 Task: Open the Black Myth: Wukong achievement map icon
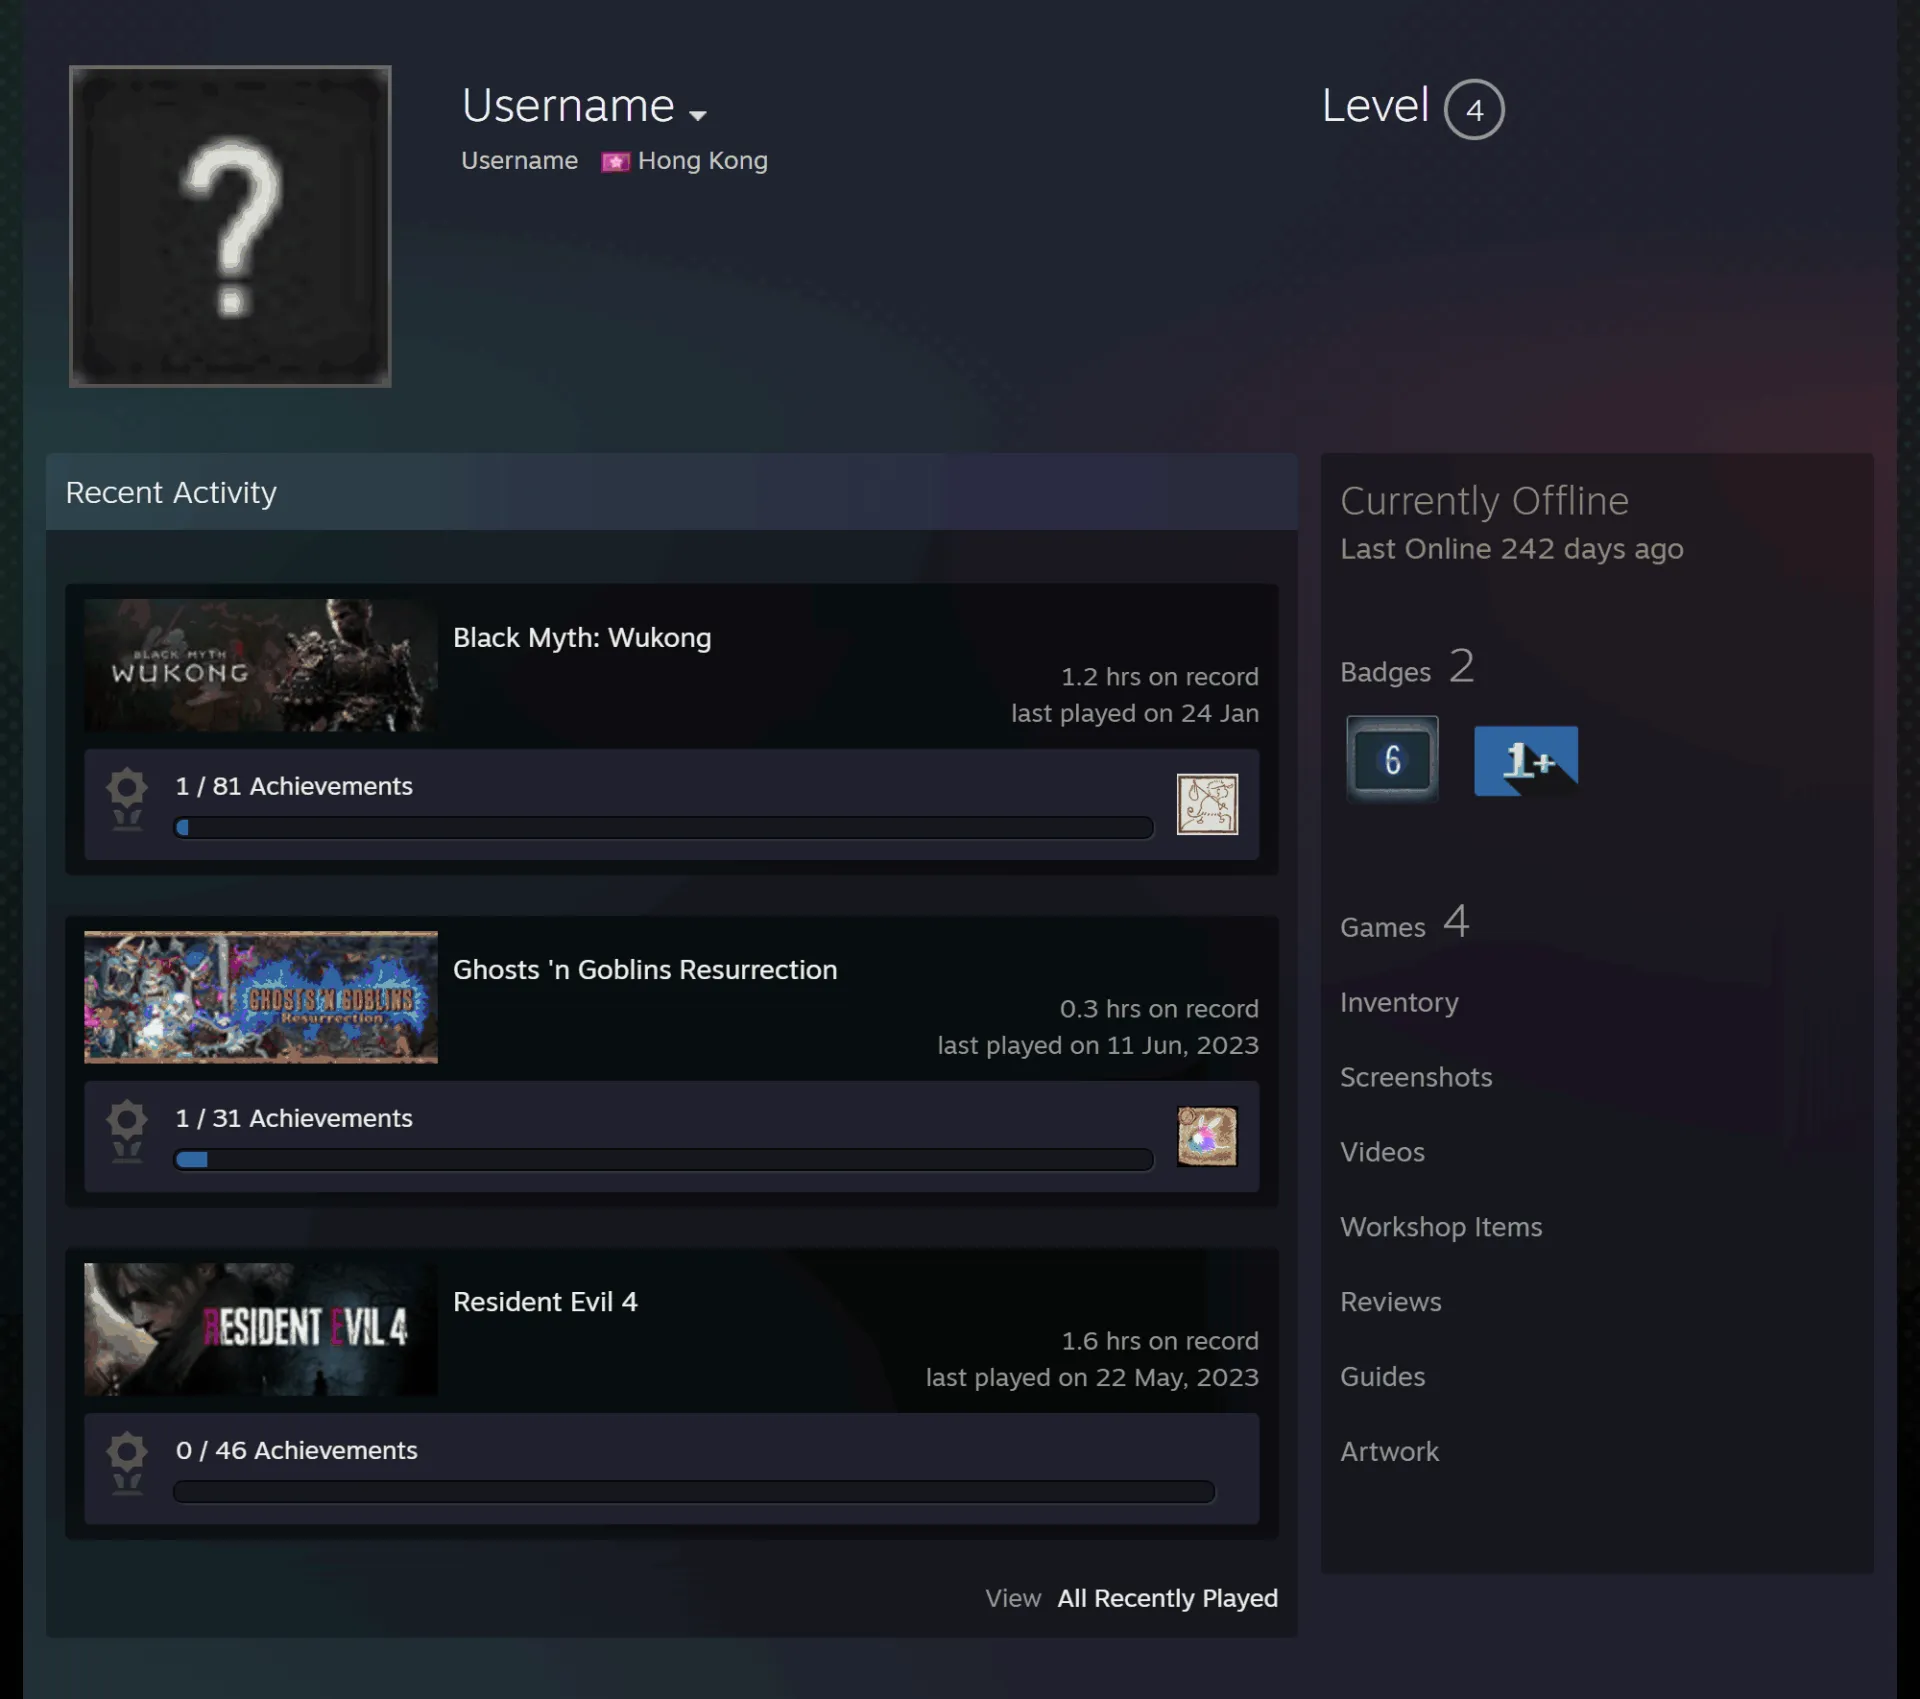click(1207, 804)
